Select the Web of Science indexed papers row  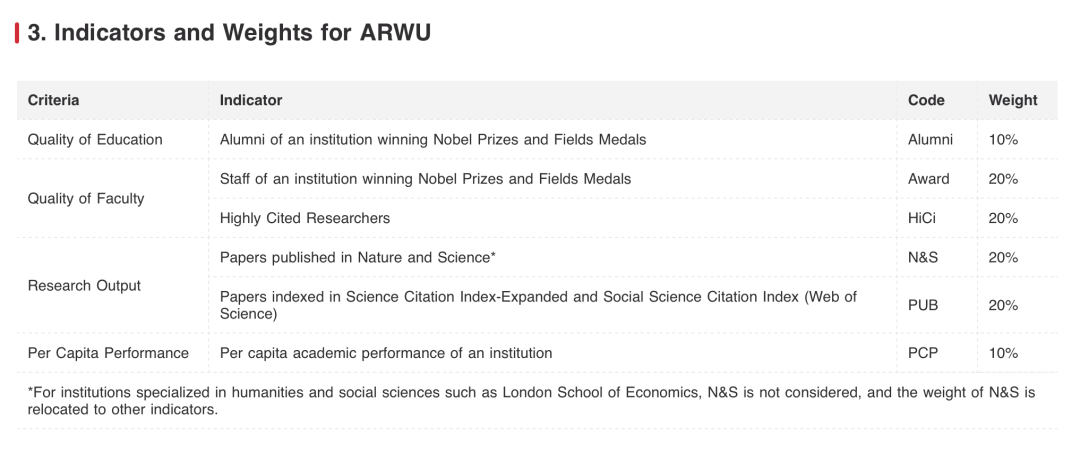538,305
